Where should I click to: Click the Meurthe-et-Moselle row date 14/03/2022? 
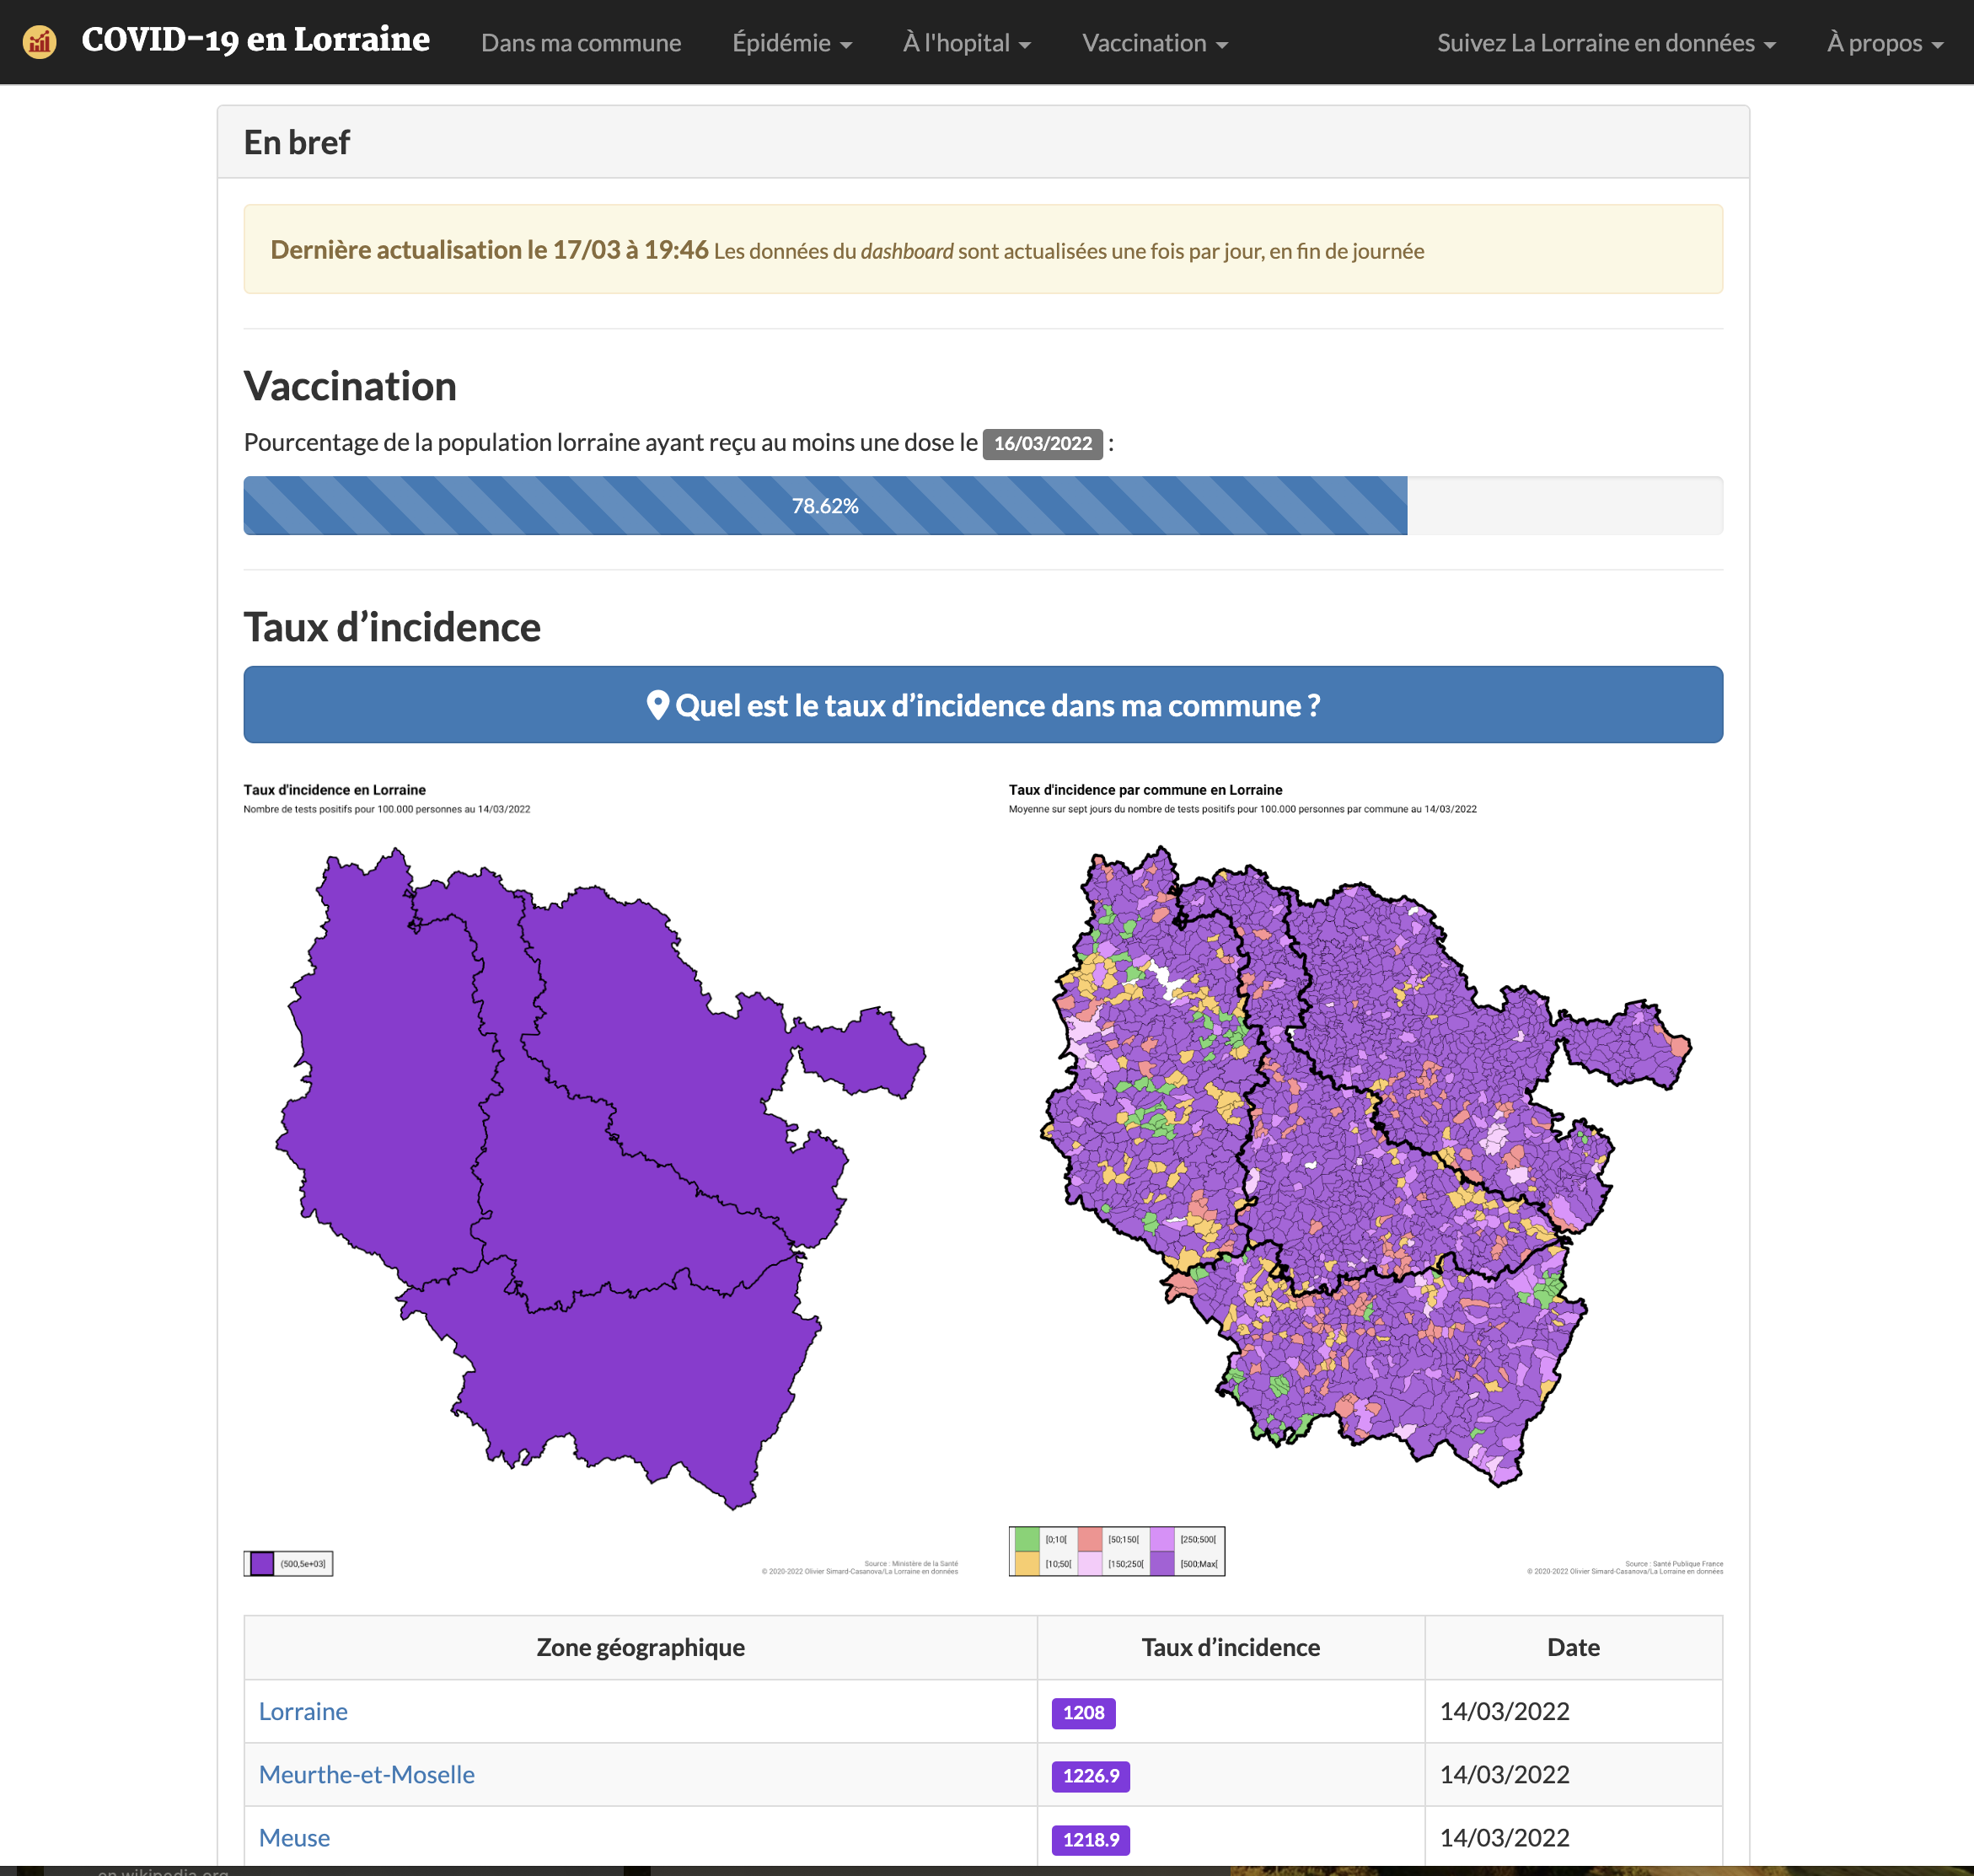1504,1774
